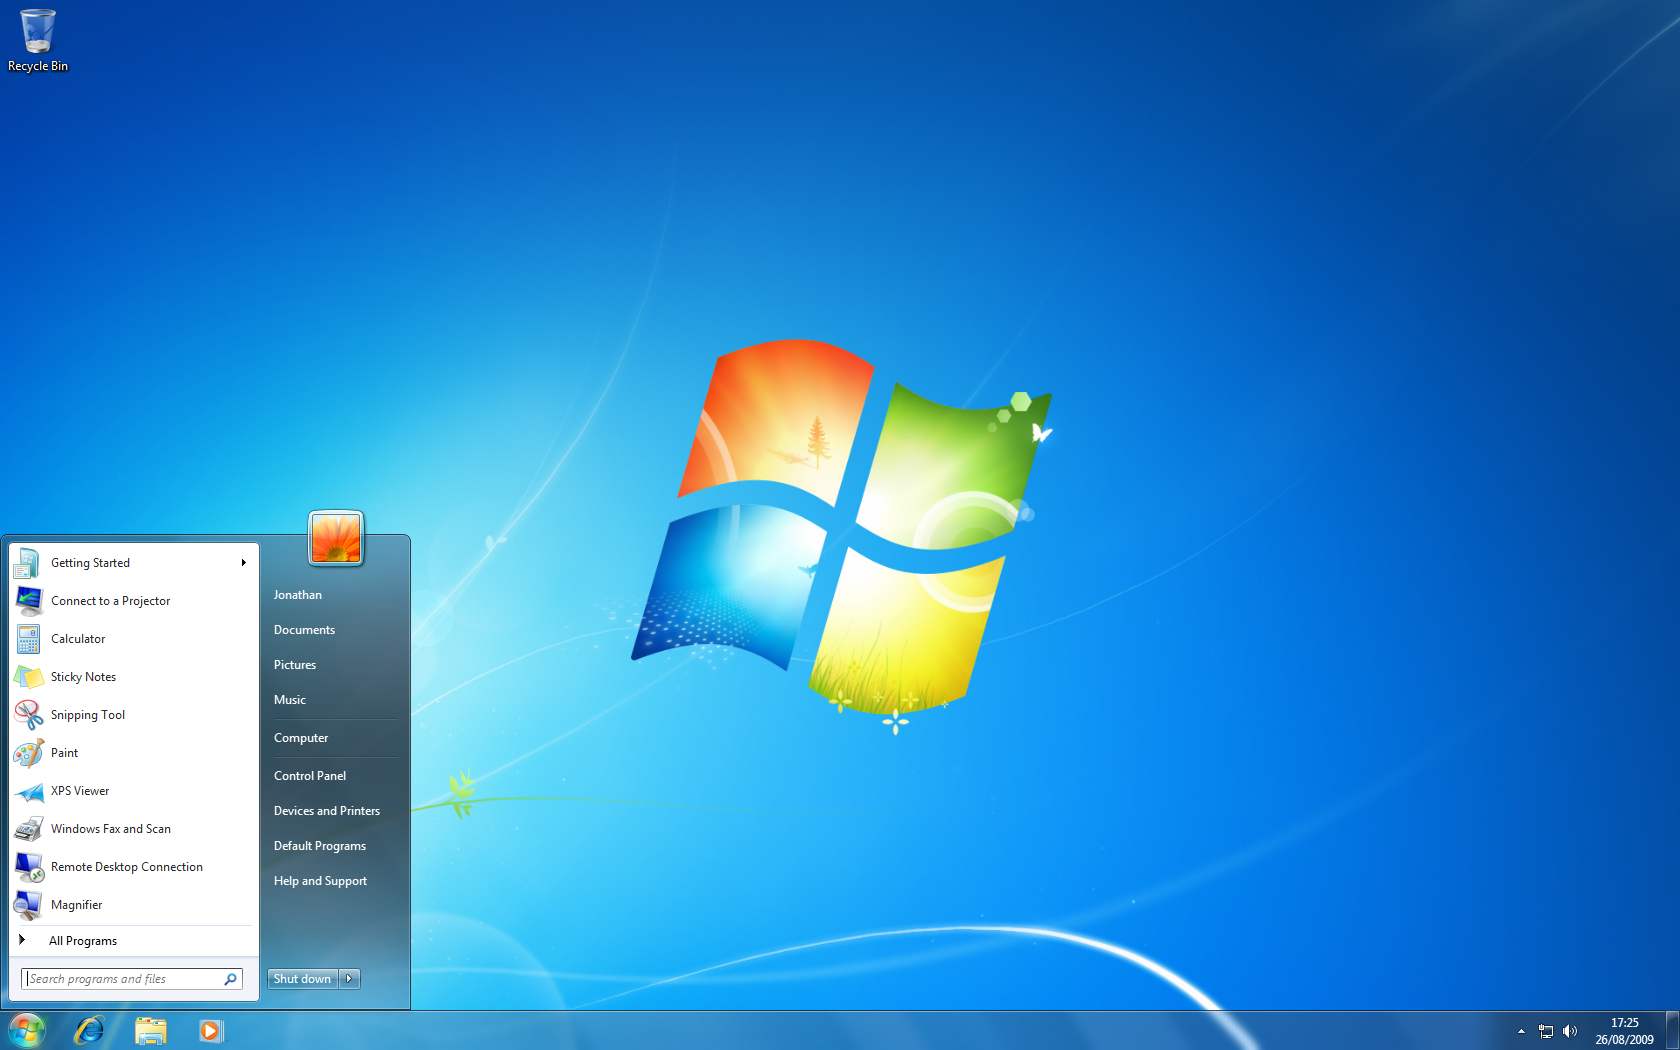Launch Internet Explorer from the taskbar
The width and height of the screenshot is (1680, 1050).
(90, 1030)
